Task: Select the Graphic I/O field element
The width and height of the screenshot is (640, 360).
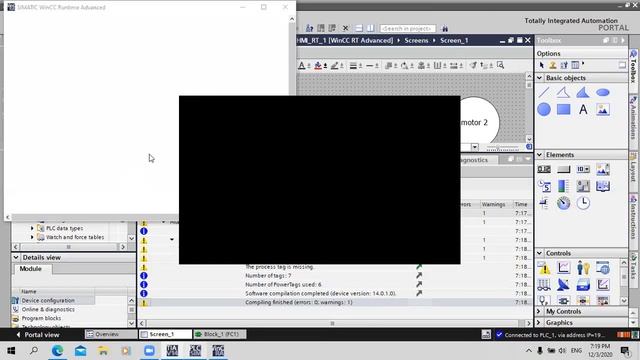Action: (602, 169)
